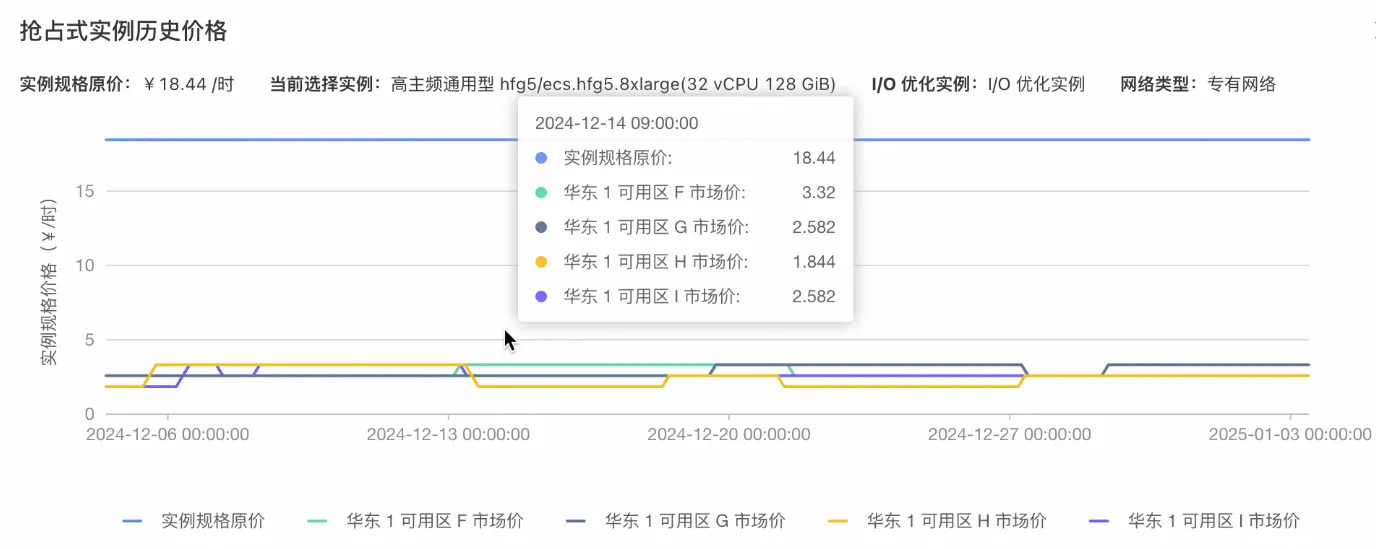The image size is (1376, 549).
Task: Click x-axis label 2024-12-13 00:00:00
Action: click(448, 435)
